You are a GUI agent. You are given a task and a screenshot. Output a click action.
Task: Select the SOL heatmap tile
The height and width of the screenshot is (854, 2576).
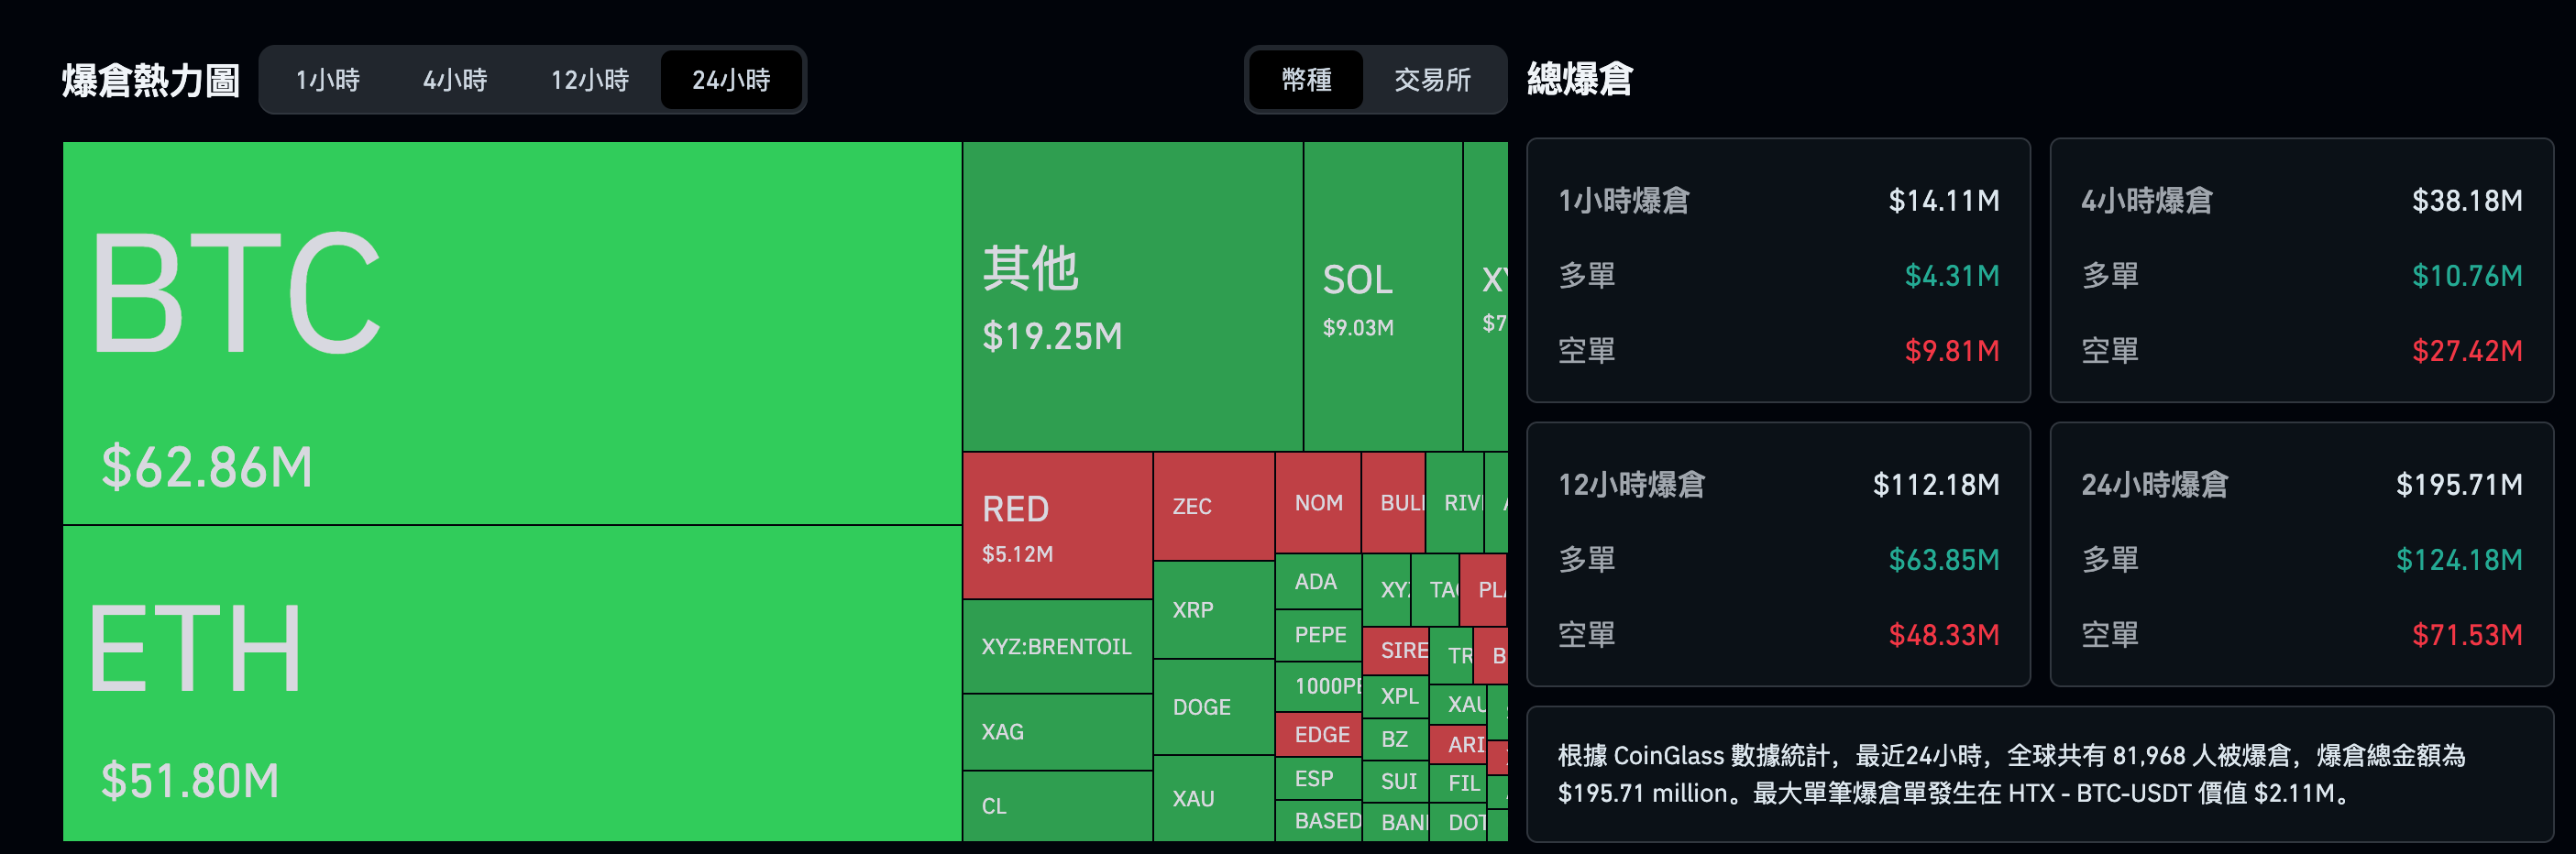pyautogui.click(x=1382, y=297)
